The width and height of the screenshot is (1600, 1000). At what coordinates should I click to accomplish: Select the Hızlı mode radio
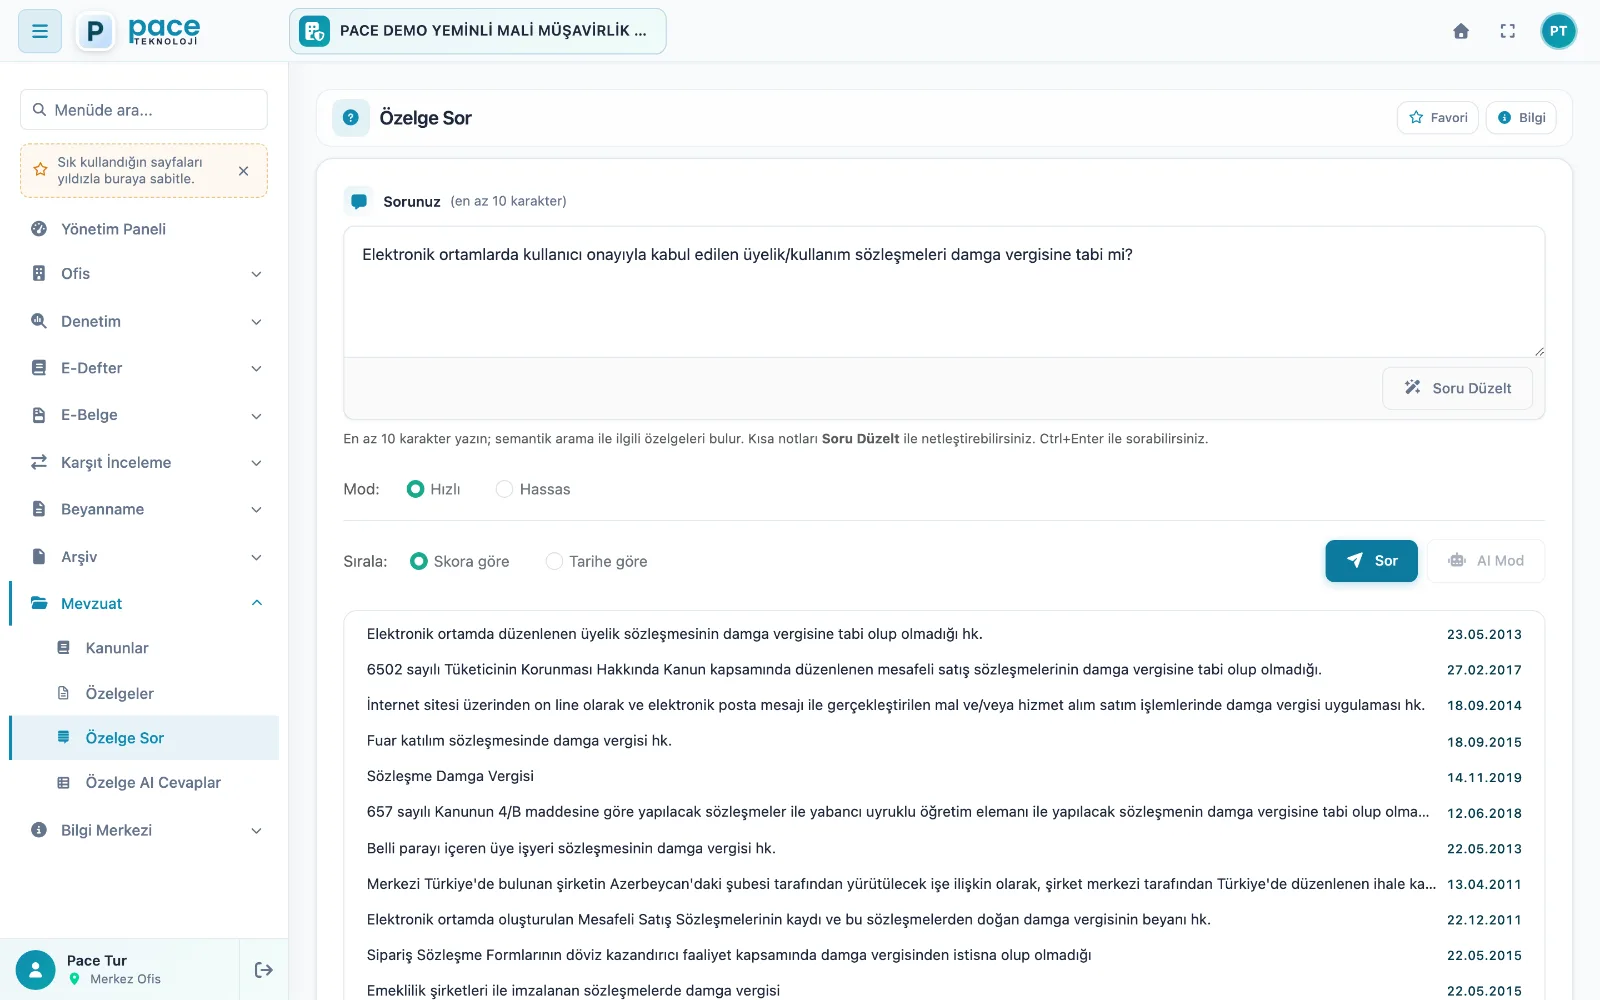(415, 489)
